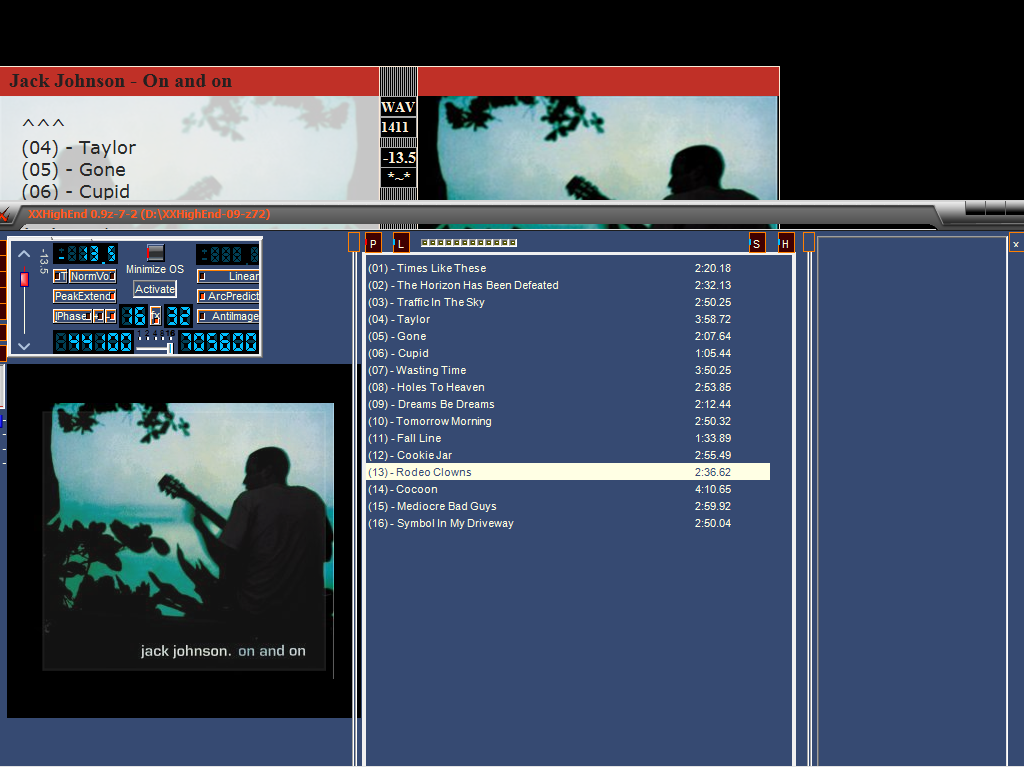Click the orange handle left of P button
The height and width of the screenshot is (768, 1024).
[x=353, y=242]
